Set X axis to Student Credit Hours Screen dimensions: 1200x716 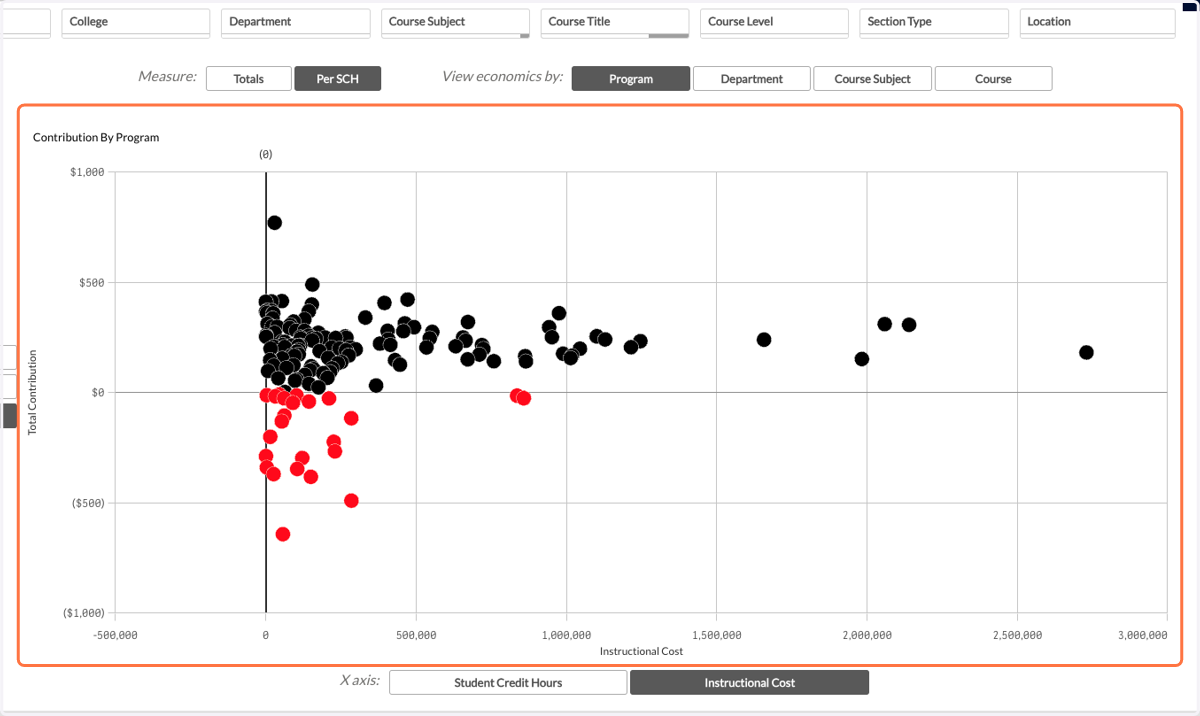508,683
